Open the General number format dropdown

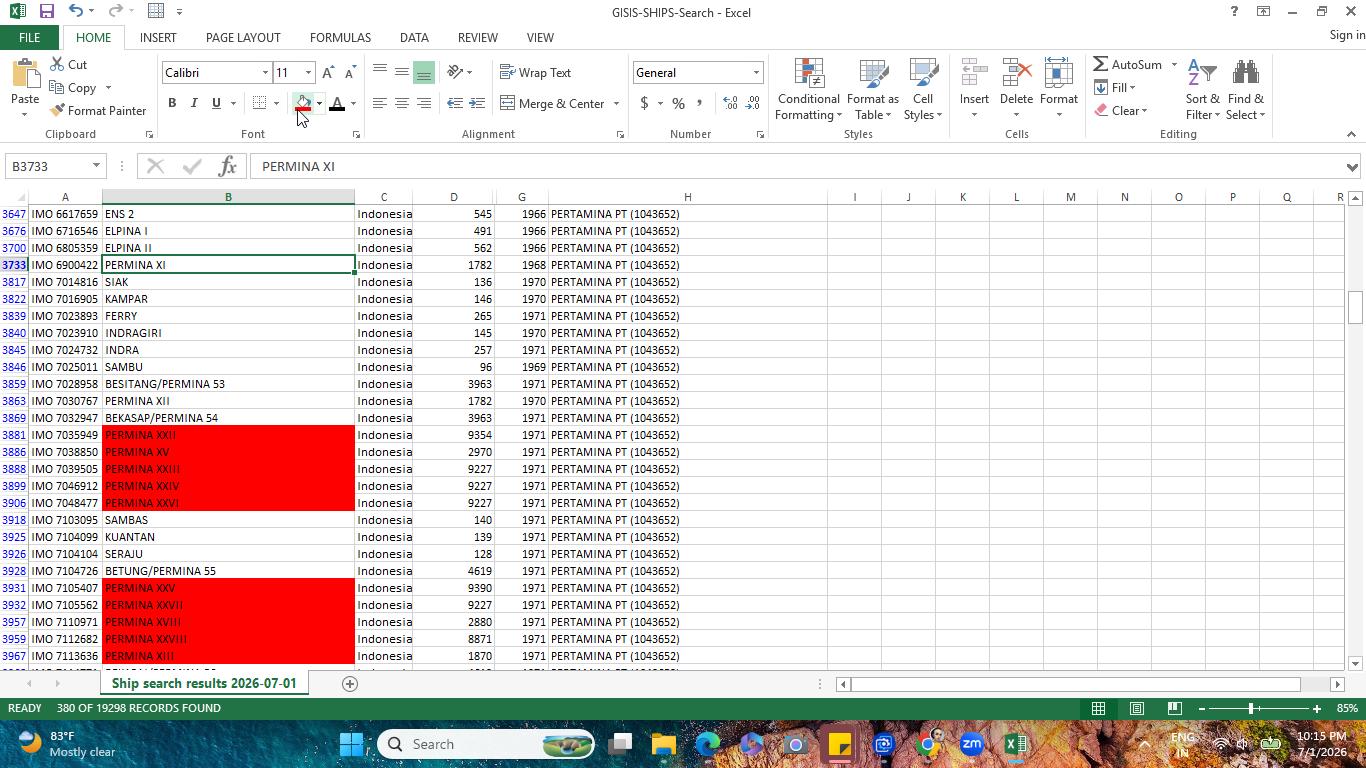tap(756, 73)
